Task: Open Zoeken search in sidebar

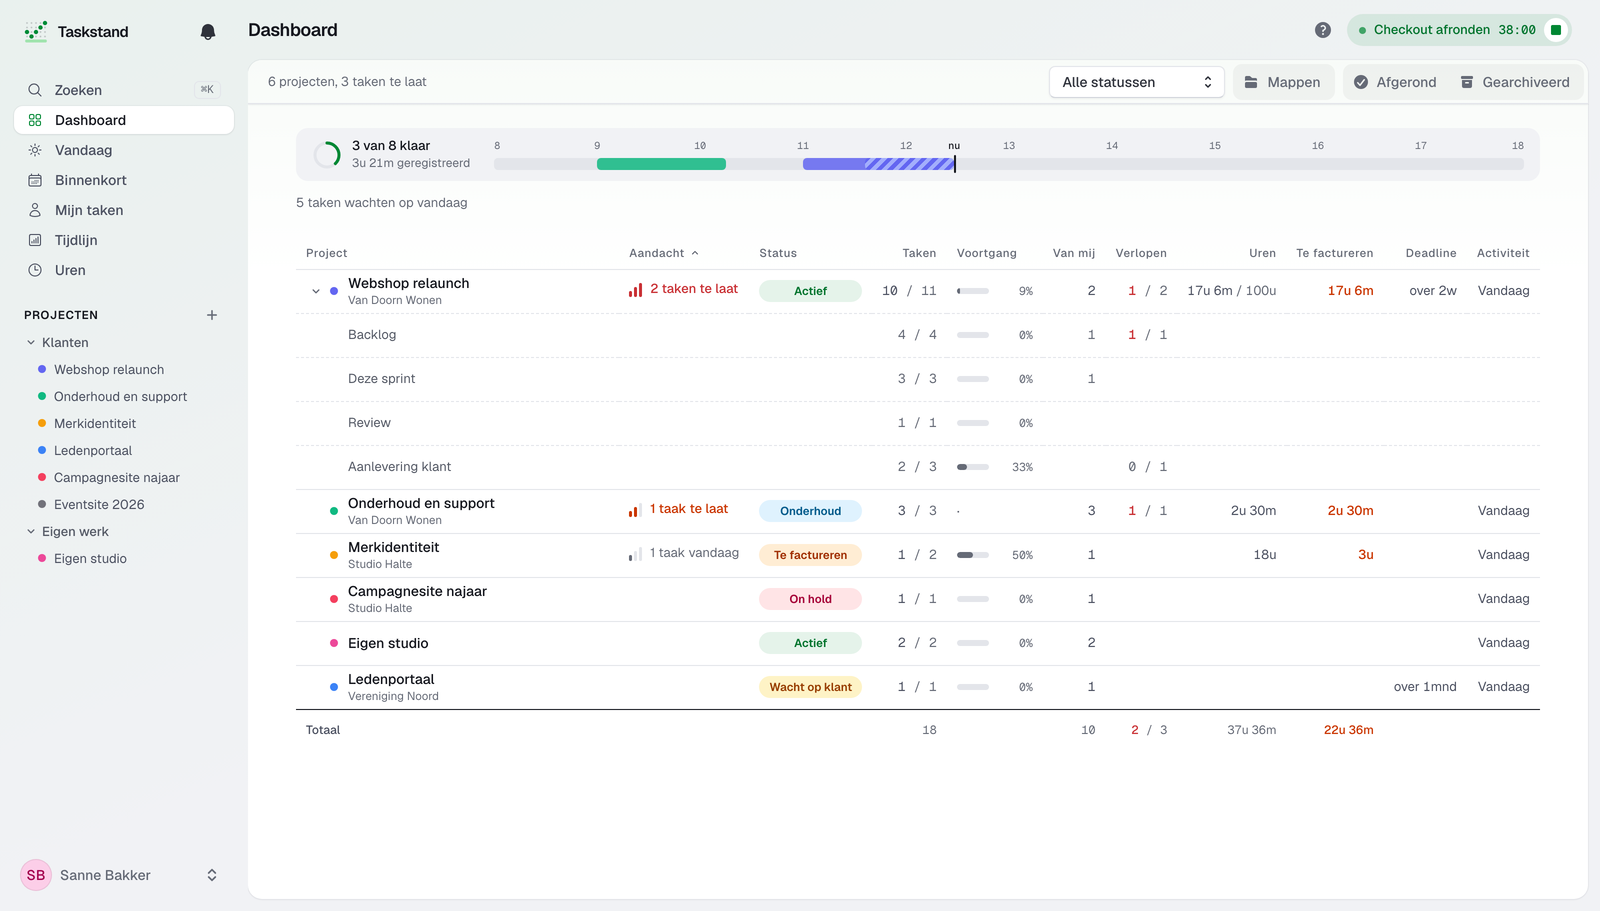Action: tap(124, 90)
